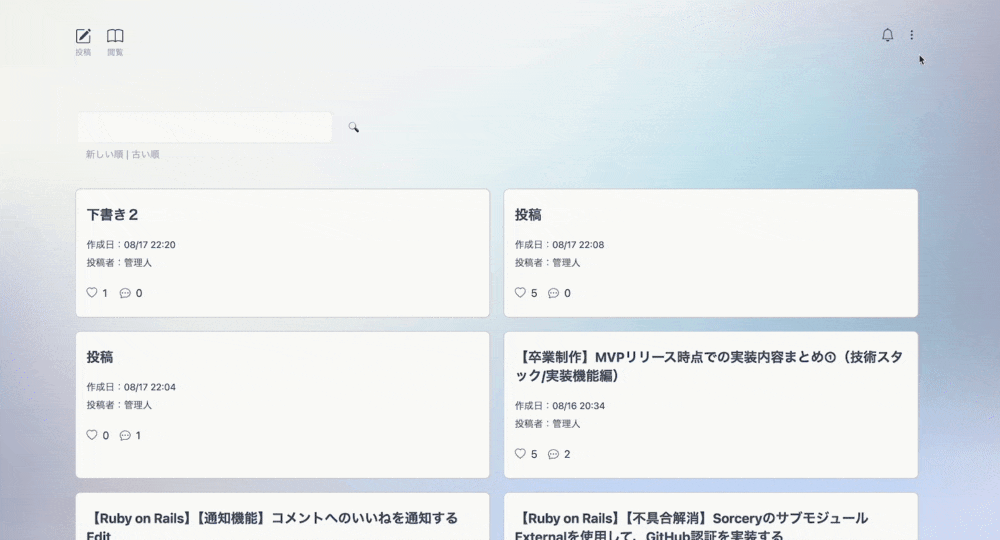This screenshot has width=1000, height=540.
Task: Open the 下書き２ post title
Action: coord(112,215)
